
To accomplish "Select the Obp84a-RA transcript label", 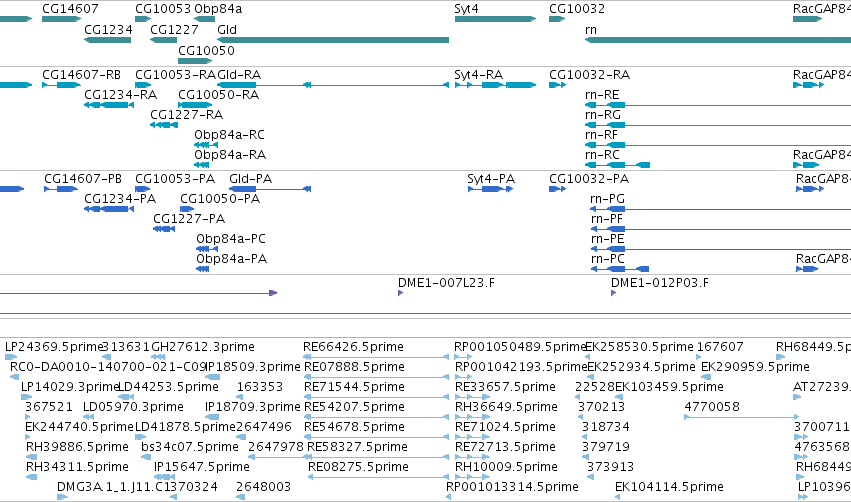I will point(230,155).
